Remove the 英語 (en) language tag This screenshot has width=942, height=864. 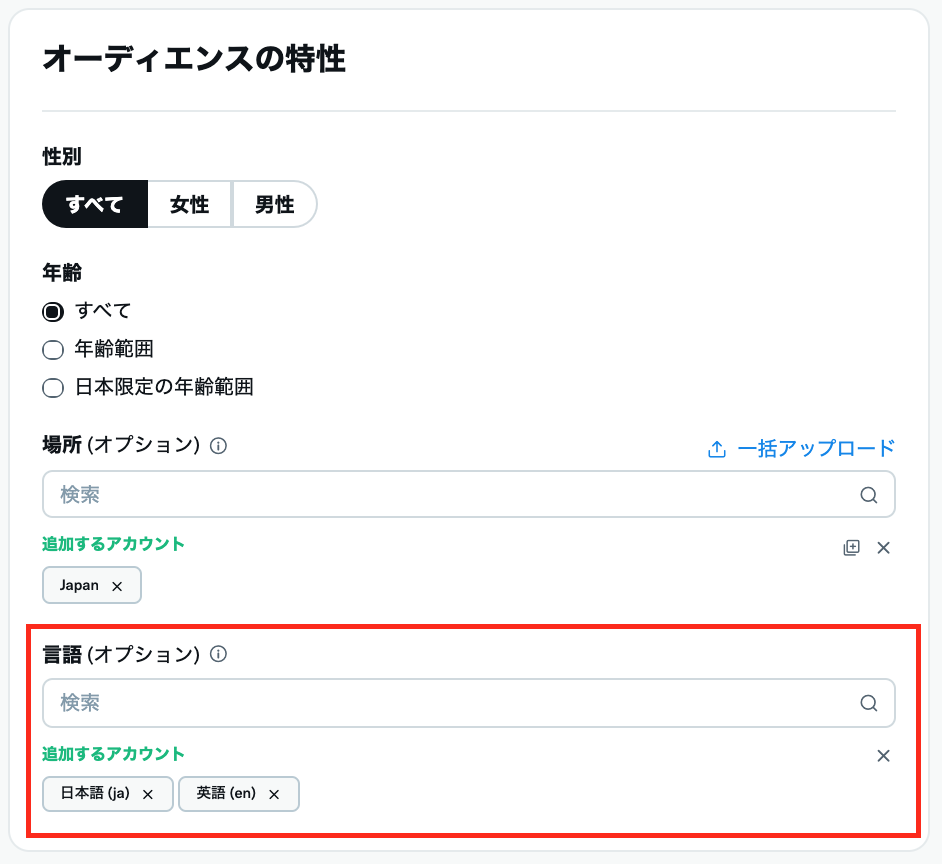(x=274, y=794)
